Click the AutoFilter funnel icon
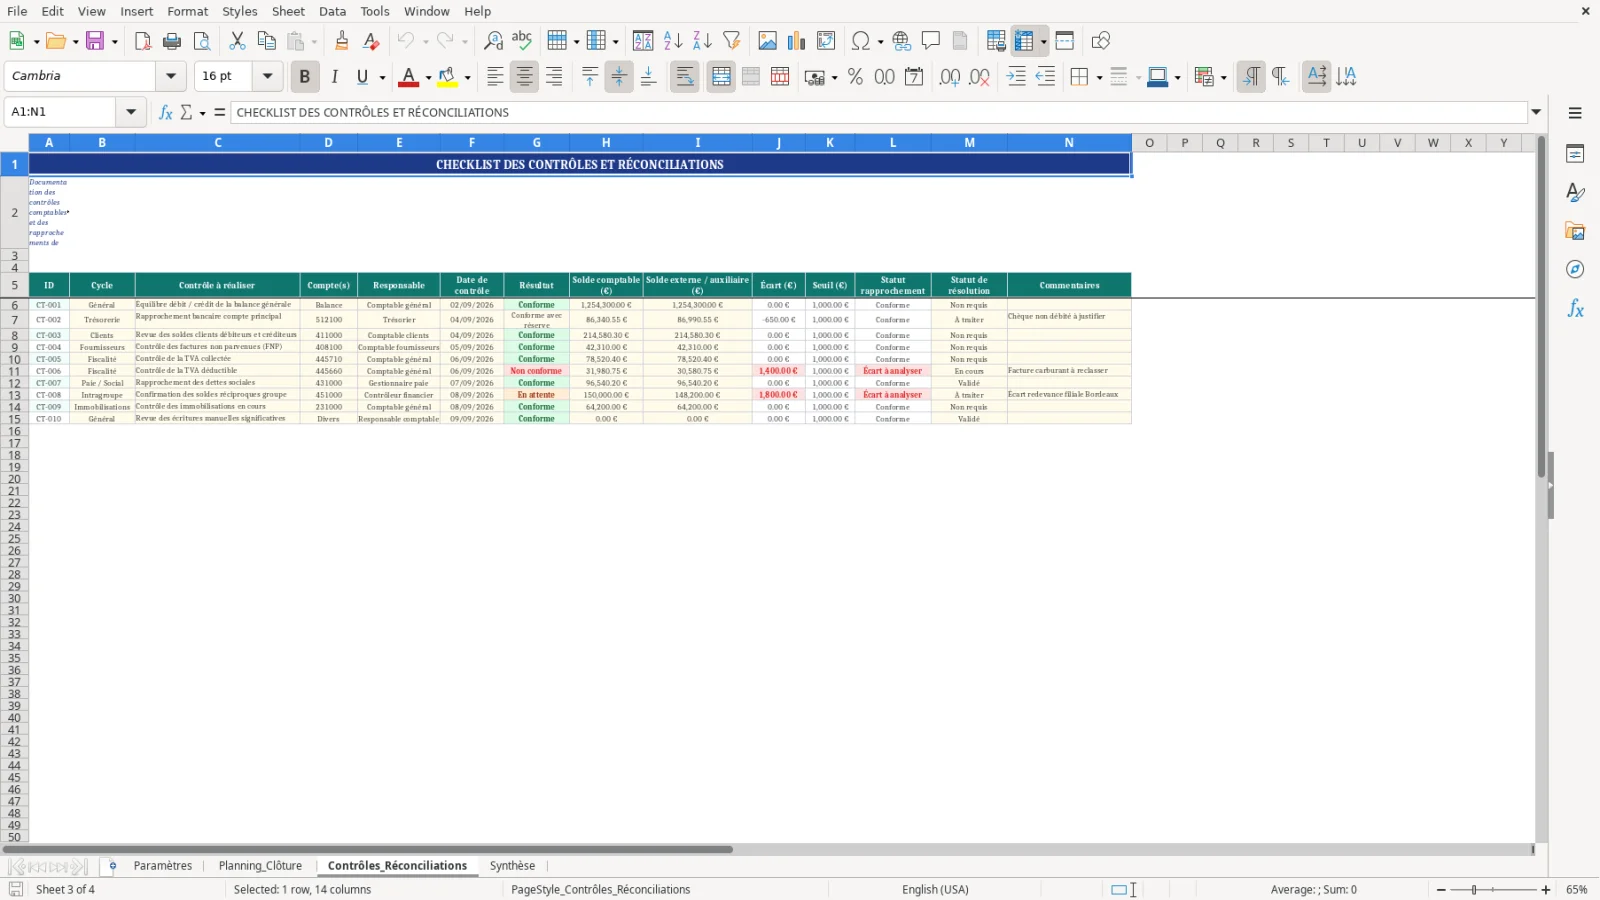The height and width of the screenshot is (900, 1600). click(732, 41)
